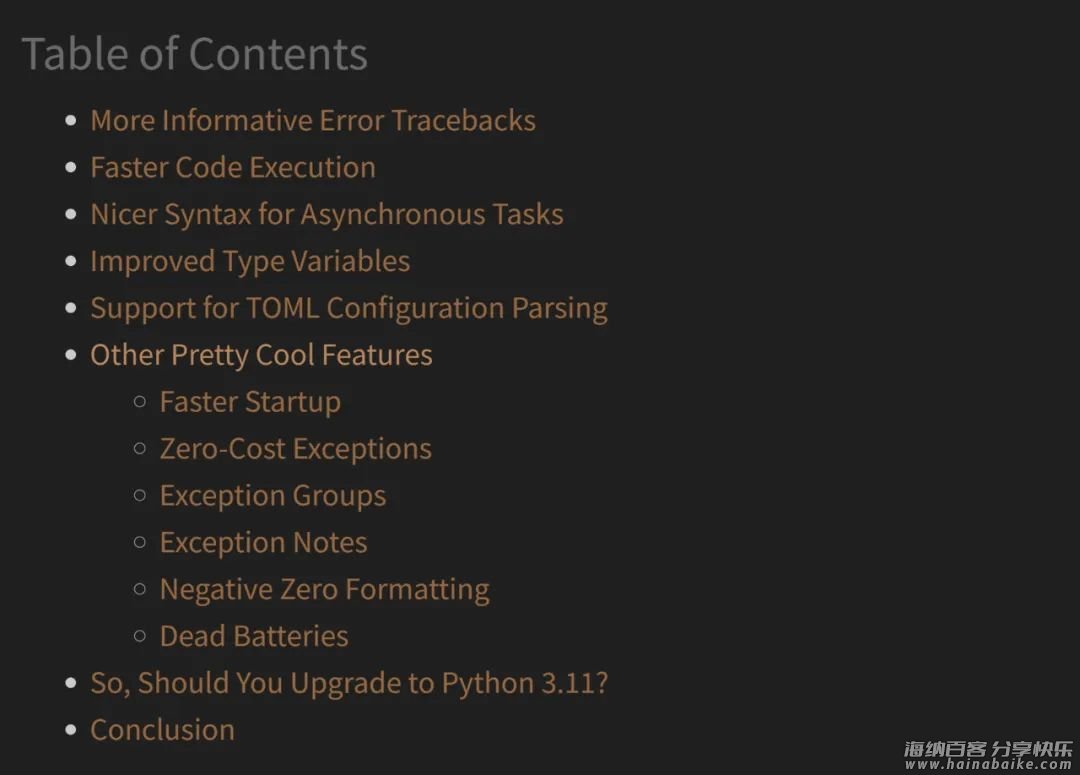1080x775 pixels.
Task: Open the Exception Notes link
Action: coord(263,543)
